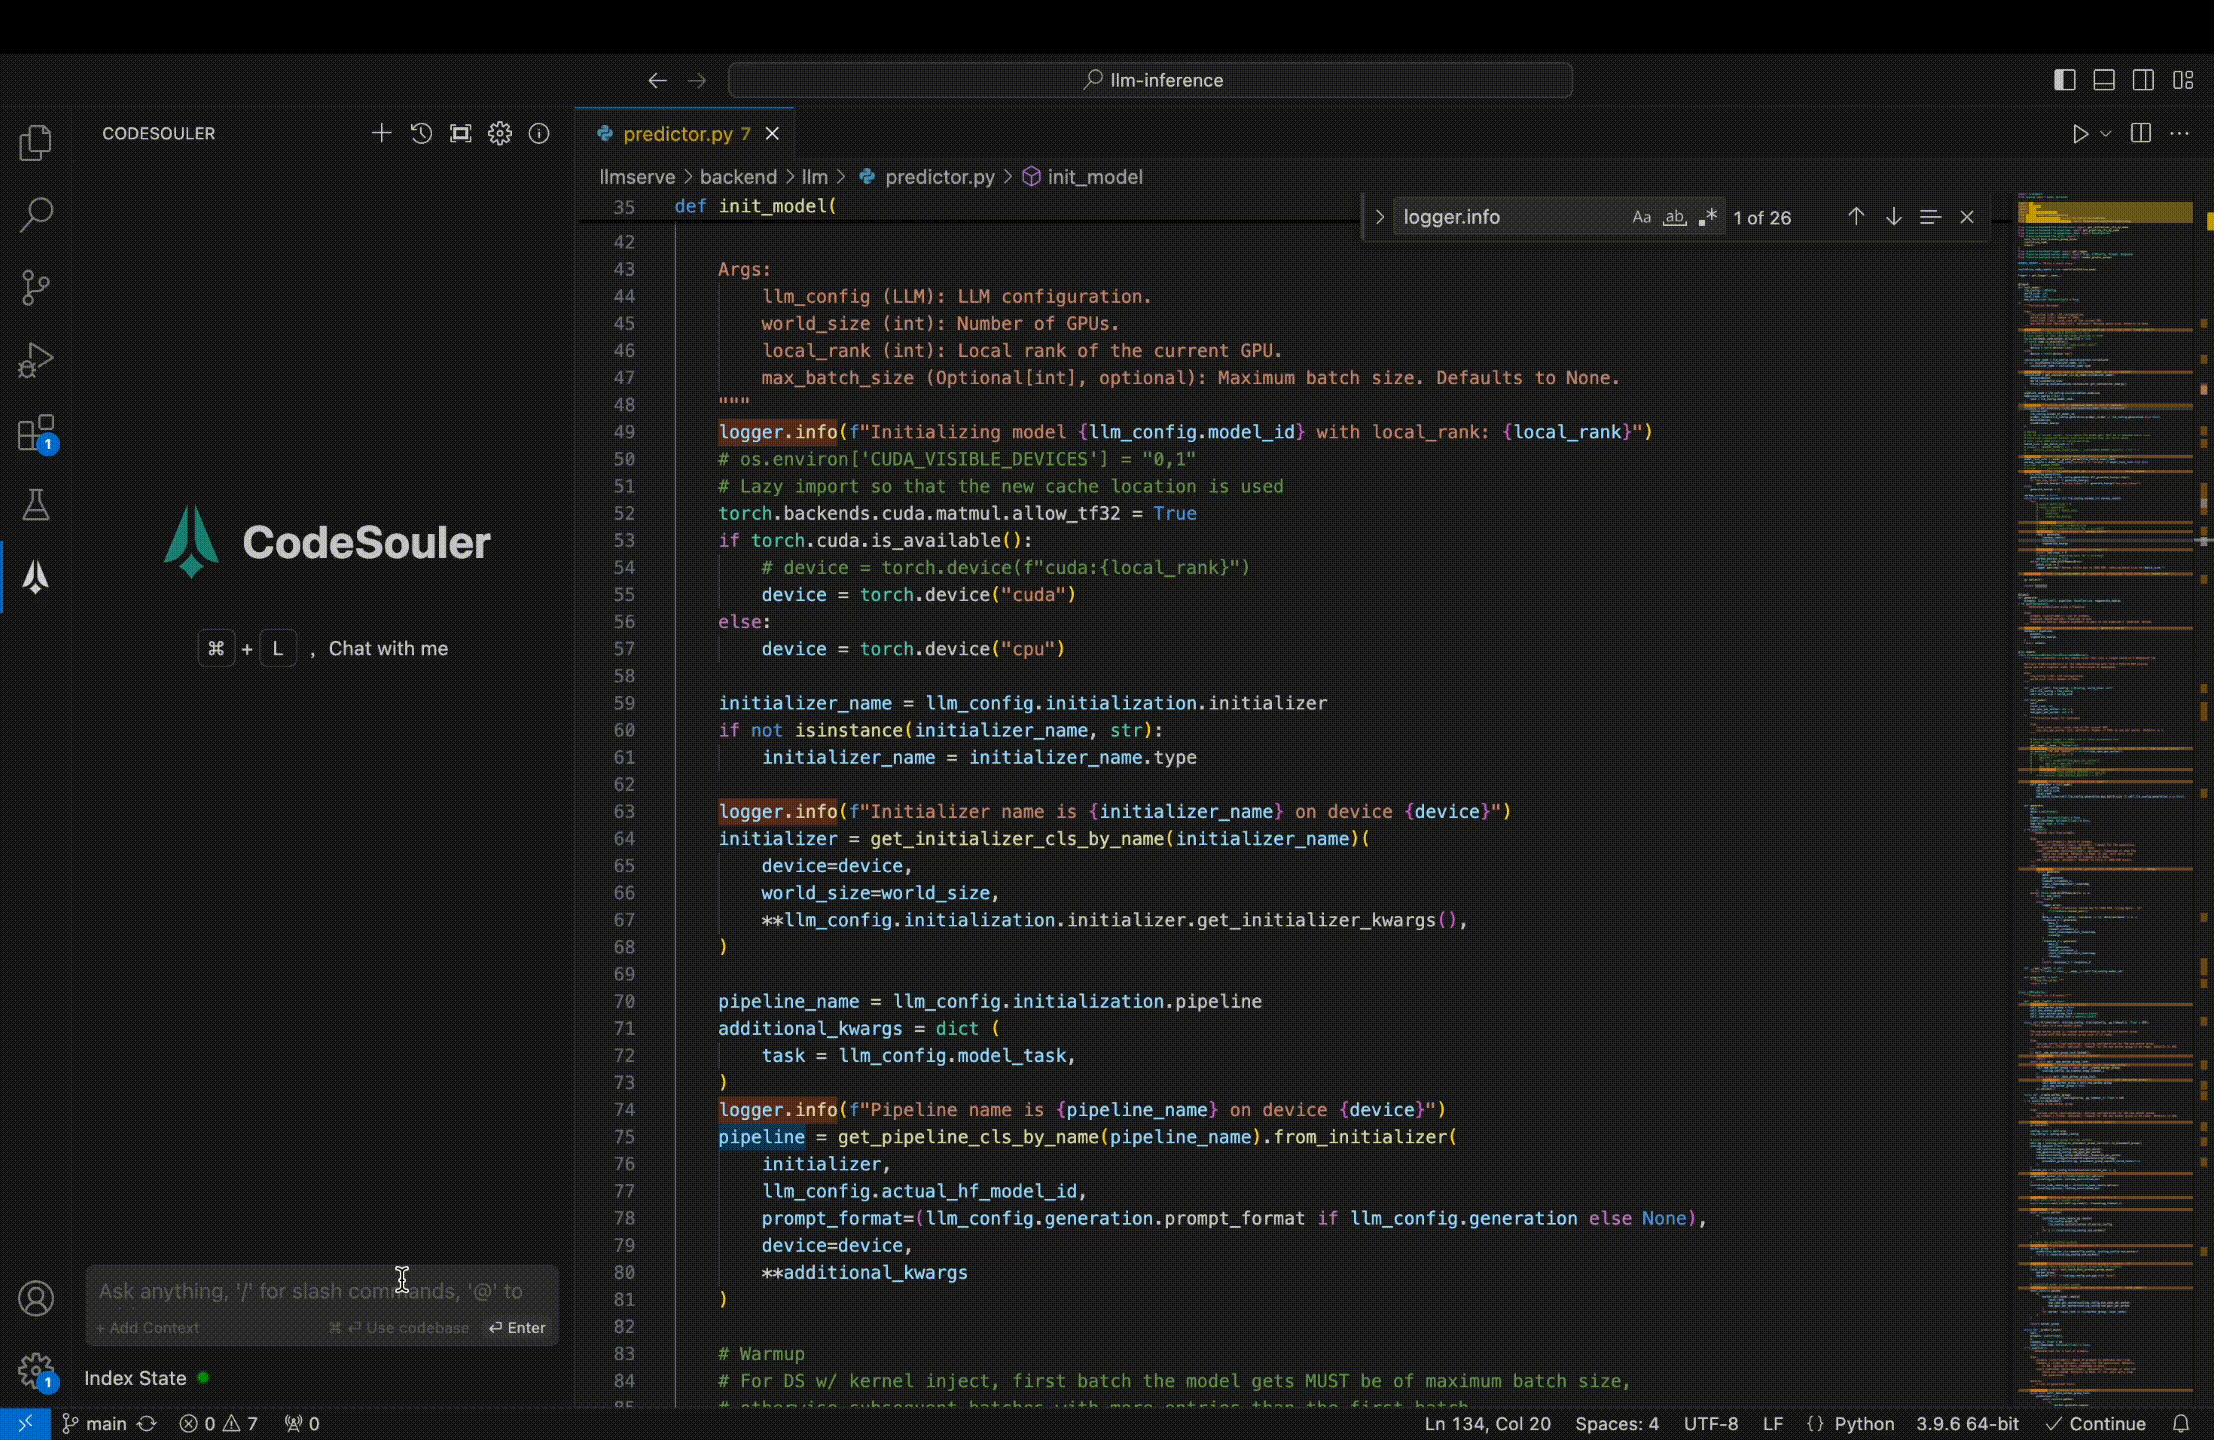The width and height of the screenshot is (2214, 1440).
Task: Click Add Context in chat box
Action: (148, 1328)
